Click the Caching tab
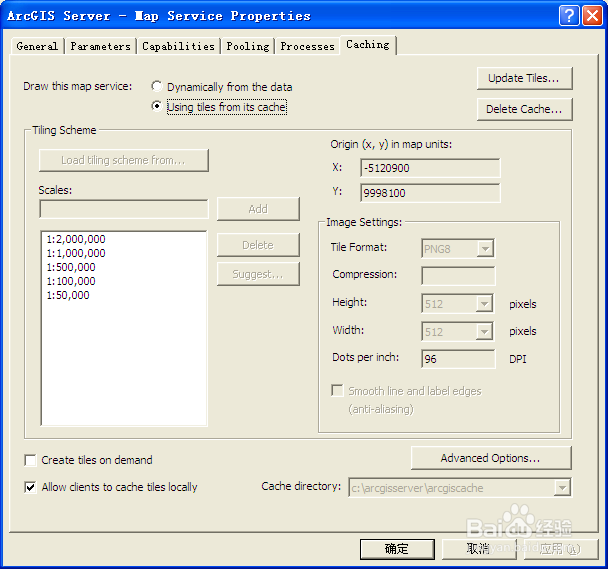 click(x=368, y=45)
